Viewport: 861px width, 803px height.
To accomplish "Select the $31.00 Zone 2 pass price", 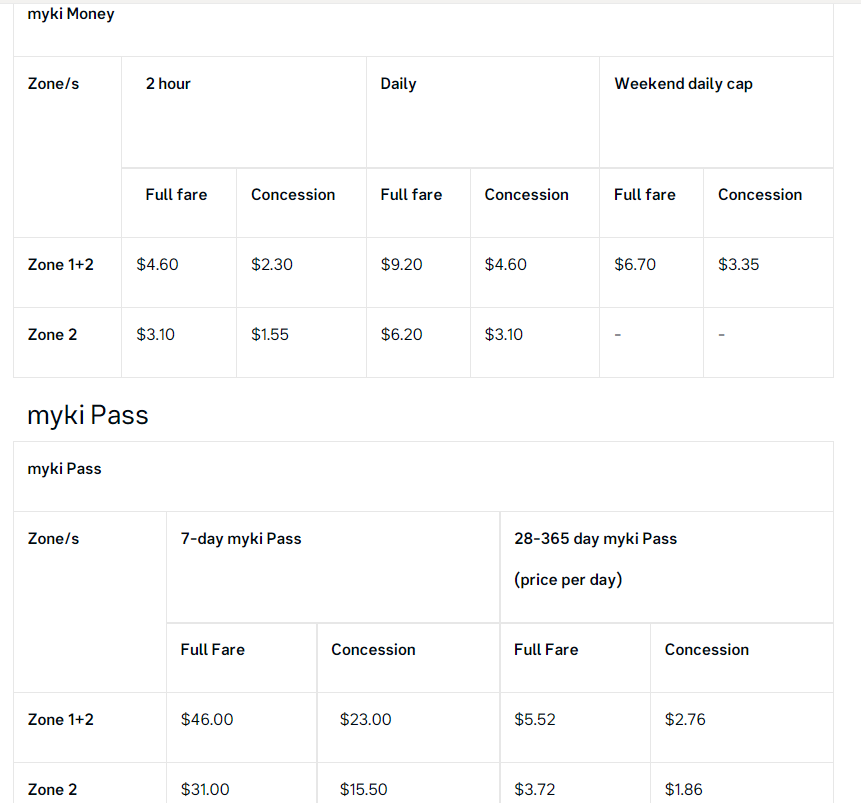I will point(205,790).
